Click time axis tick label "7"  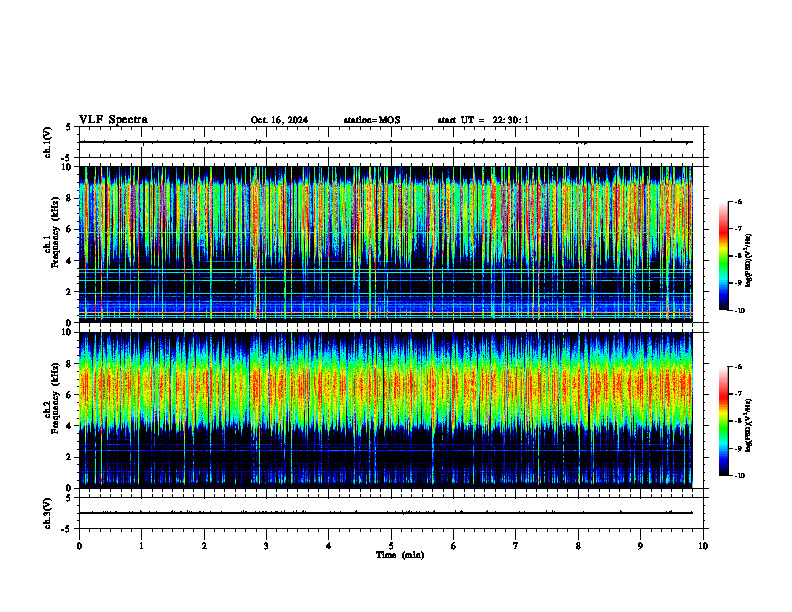[x=516, y=546]
